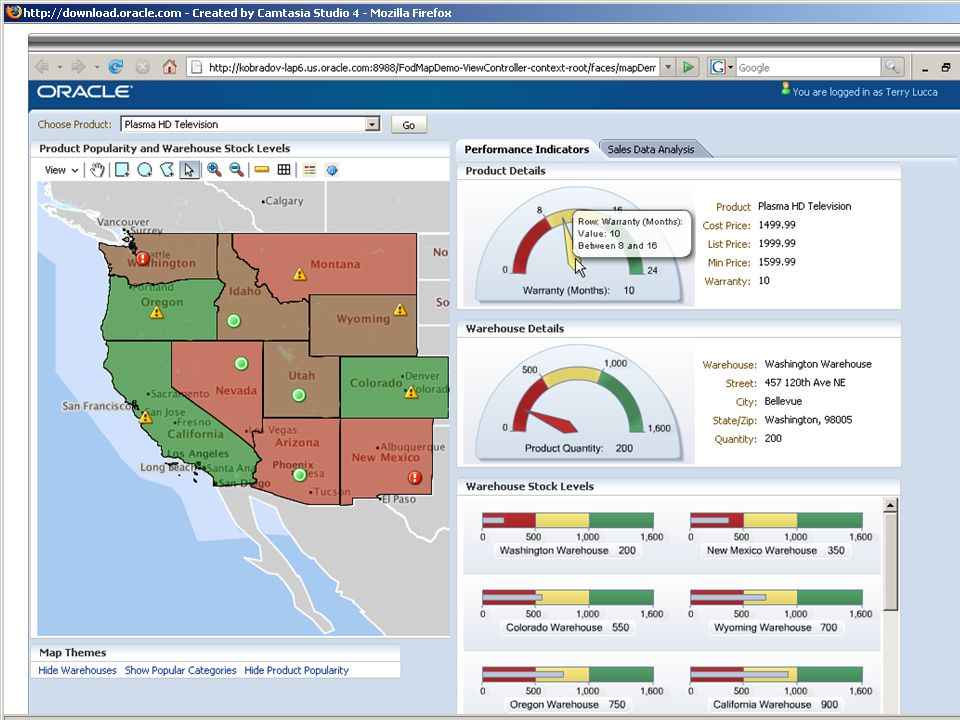Click the New Mexico Warehouse stock bar

776,520
